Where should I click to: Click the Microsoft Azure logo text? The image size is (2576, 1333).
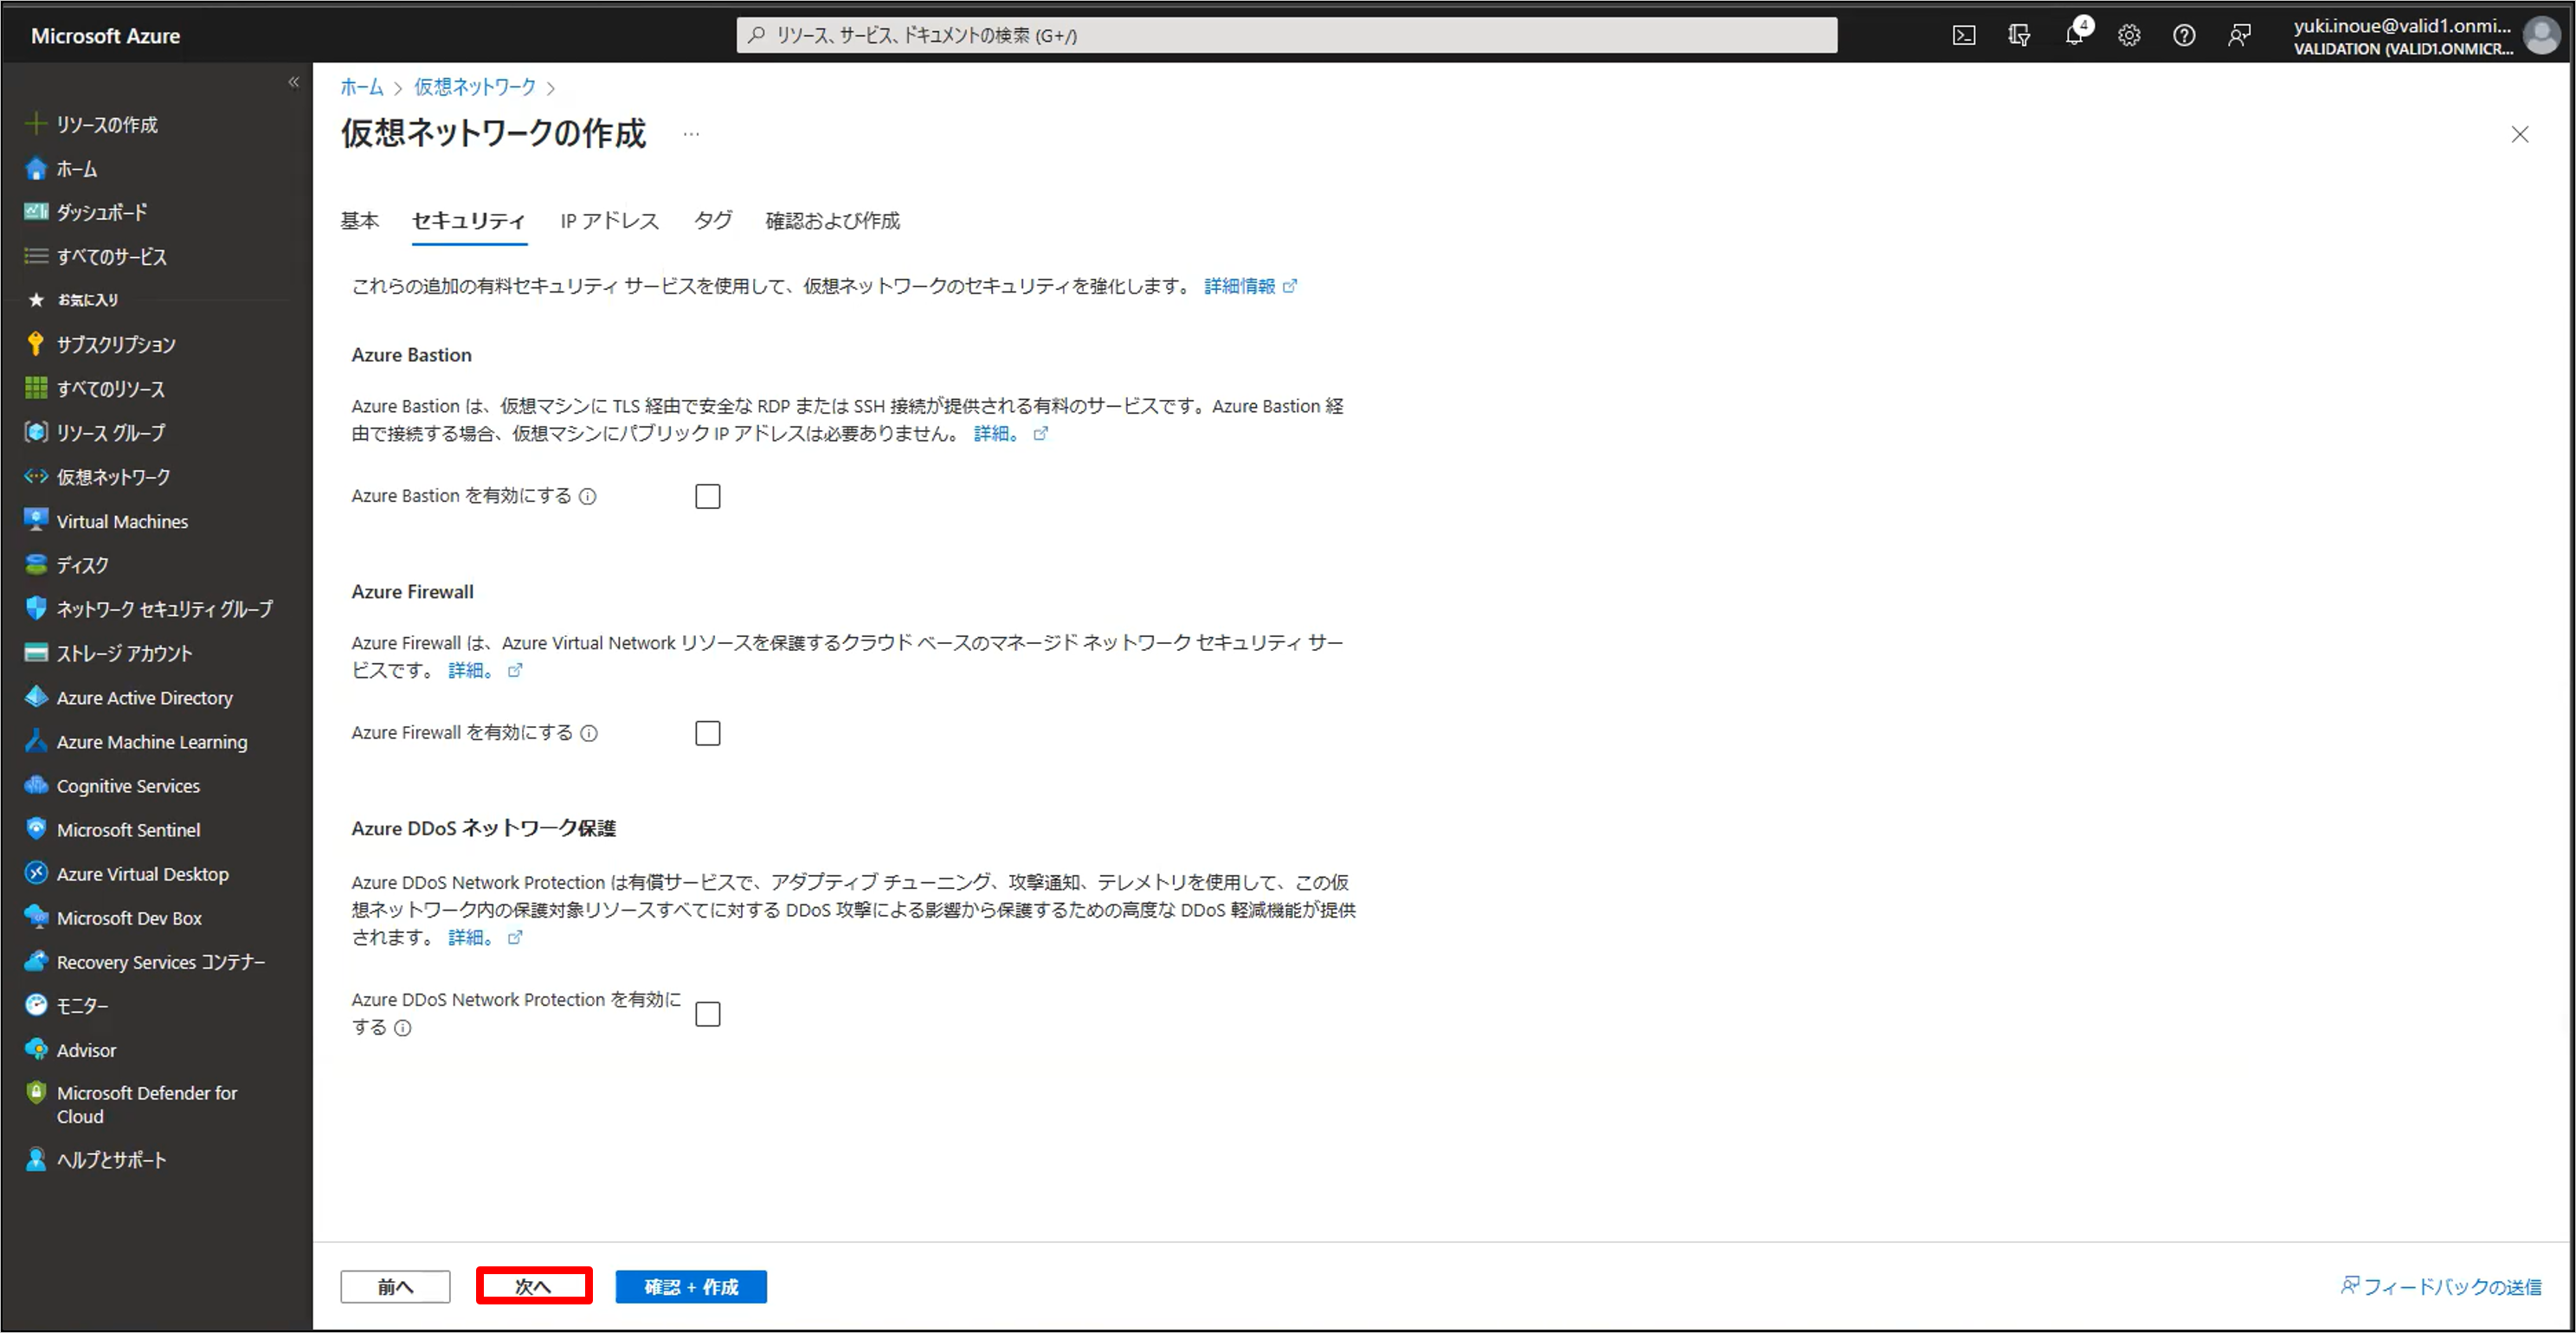click(x=105, y=36)
